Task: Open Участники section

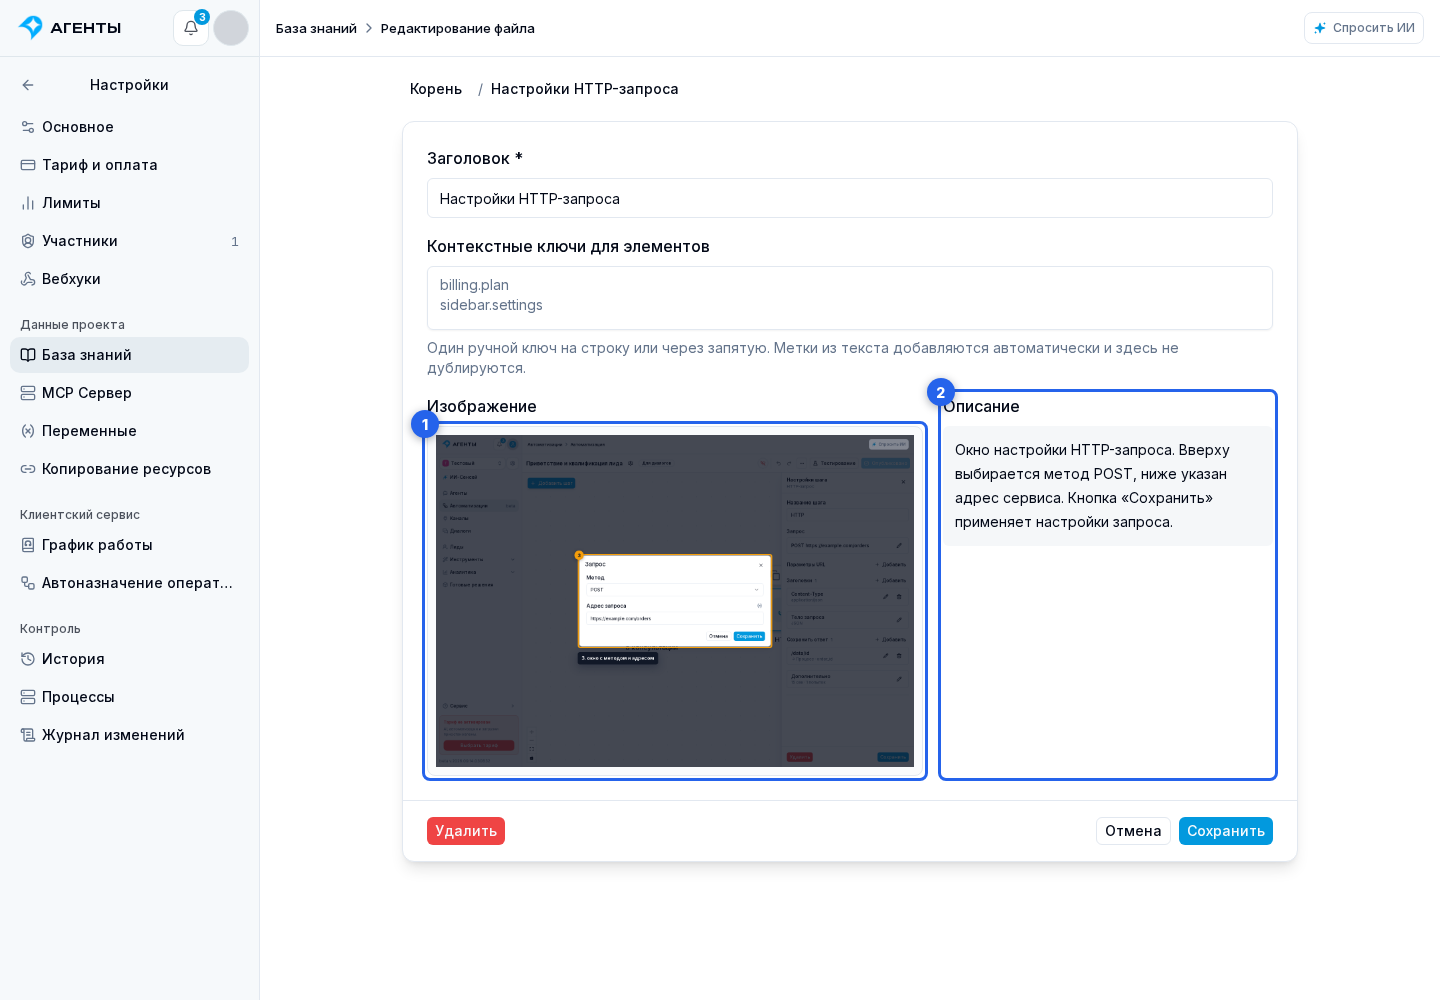Action: [129, 241]
